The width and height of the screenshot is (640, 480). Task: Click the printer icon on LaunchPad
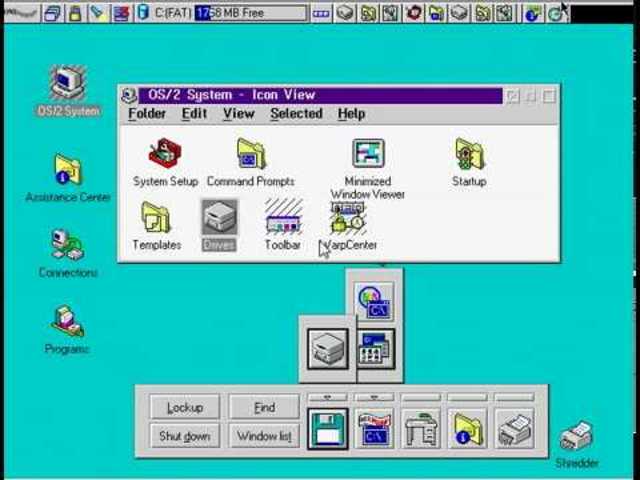[x=514, y=429]
